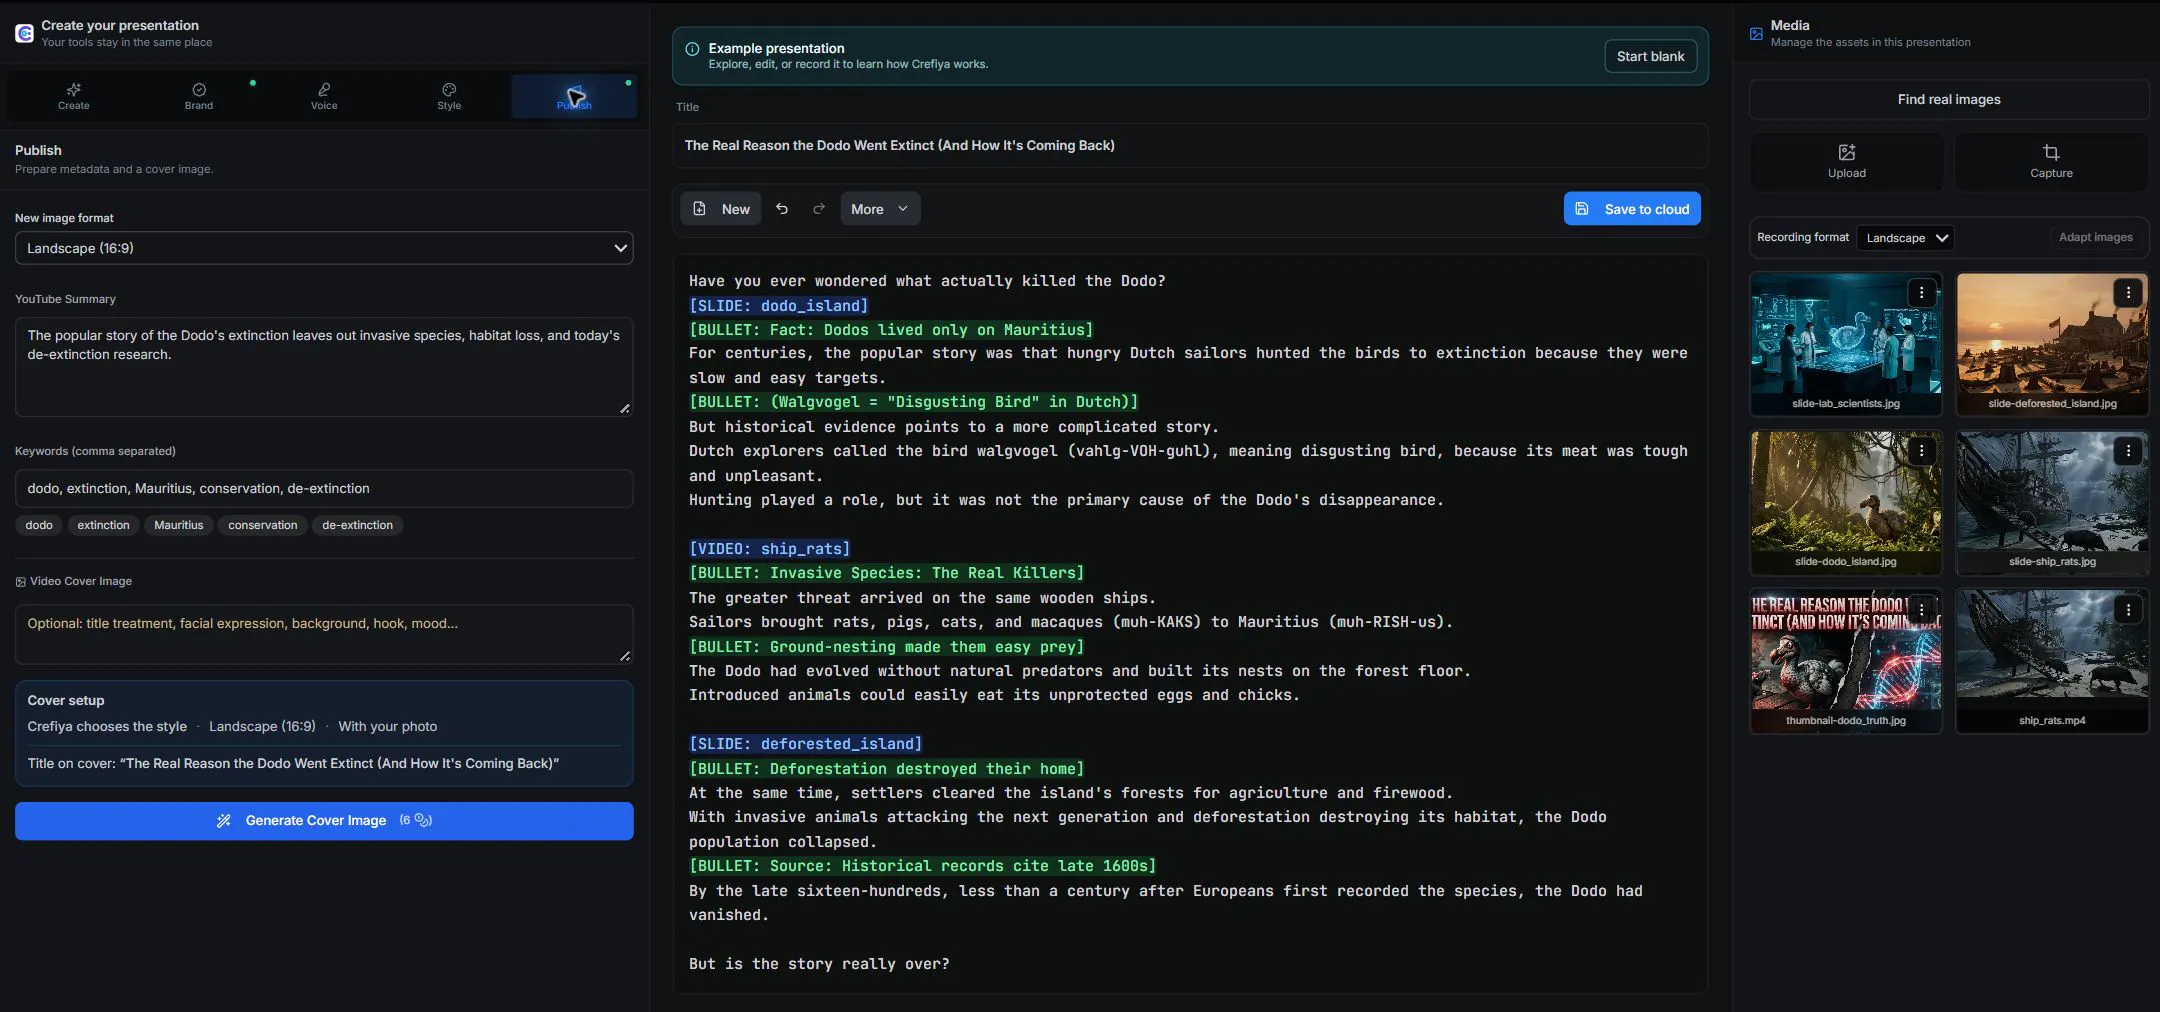Viewport: 2160px width, 1012px height.
Task: Click the presentation Title field
Action: tap(1190, 145)
